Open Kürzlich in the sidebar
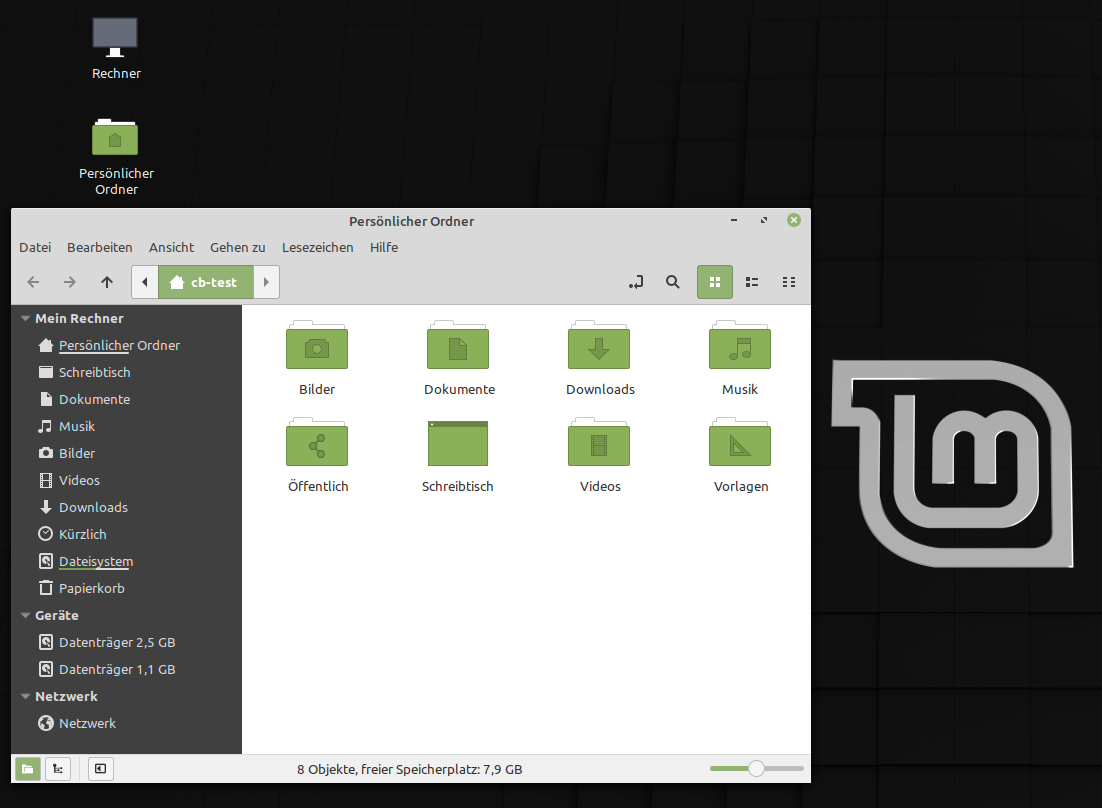 pos(127,534)
